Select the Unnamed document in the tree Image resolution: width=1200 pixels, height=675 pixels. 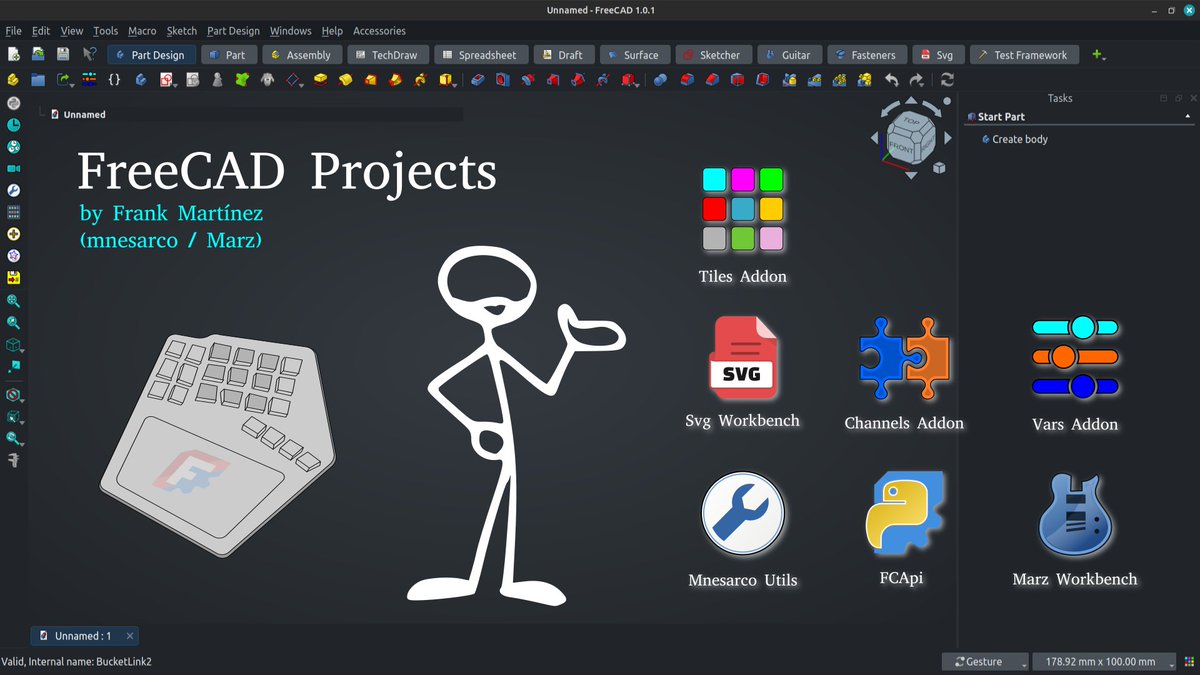point(84,114)
